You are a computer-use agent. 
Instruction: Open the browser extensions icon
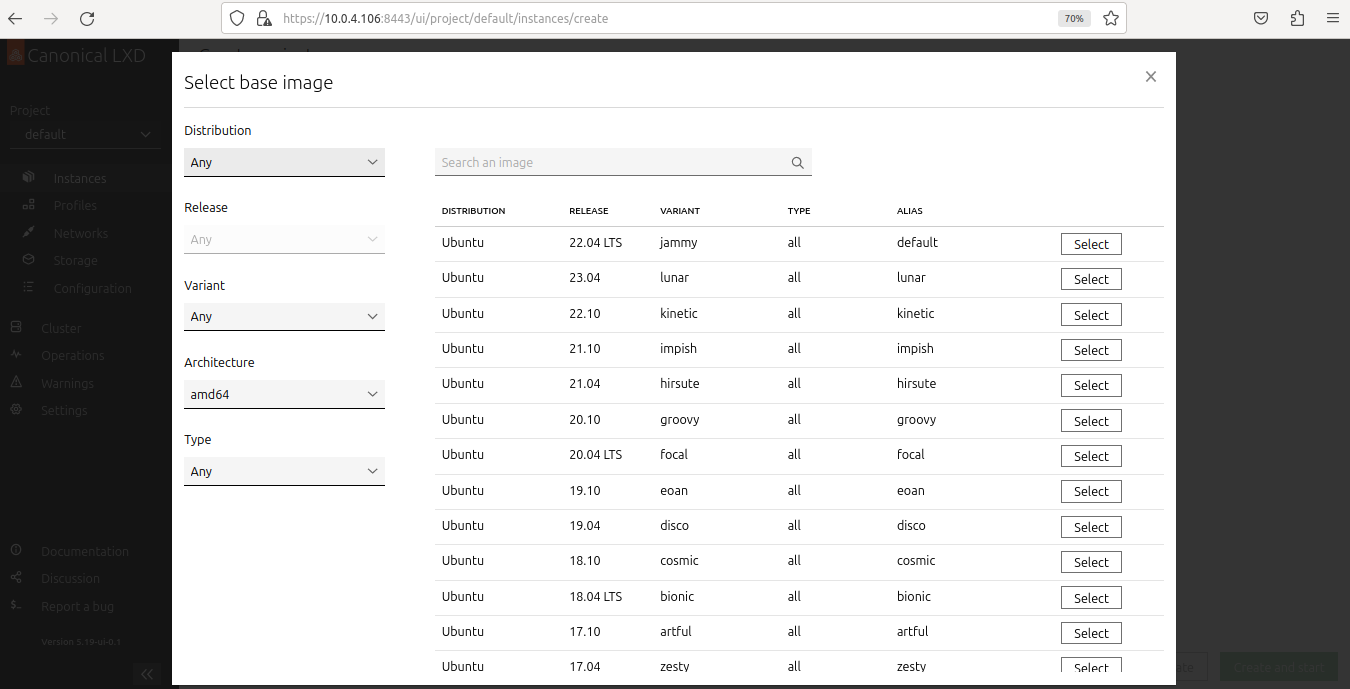pos(1297,18)
